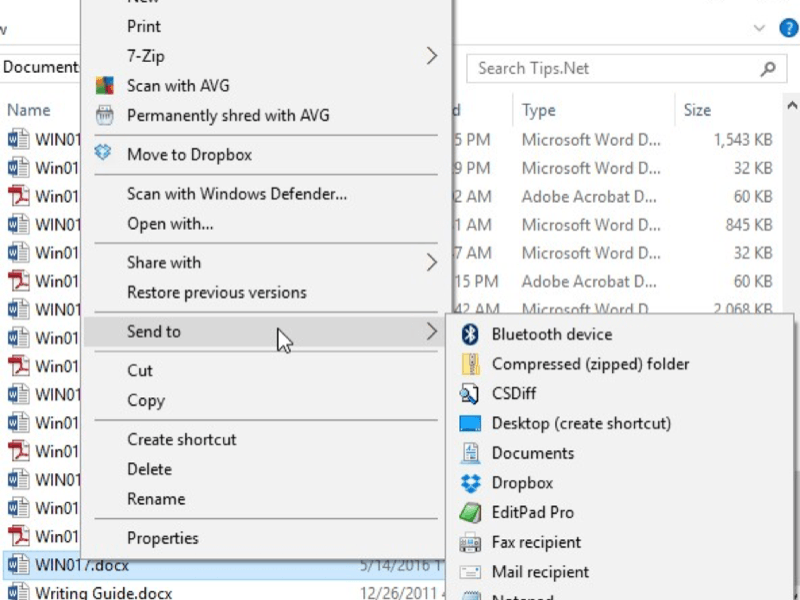
Task: Select Desktop (create shortcut)
Action: (581, 423)
